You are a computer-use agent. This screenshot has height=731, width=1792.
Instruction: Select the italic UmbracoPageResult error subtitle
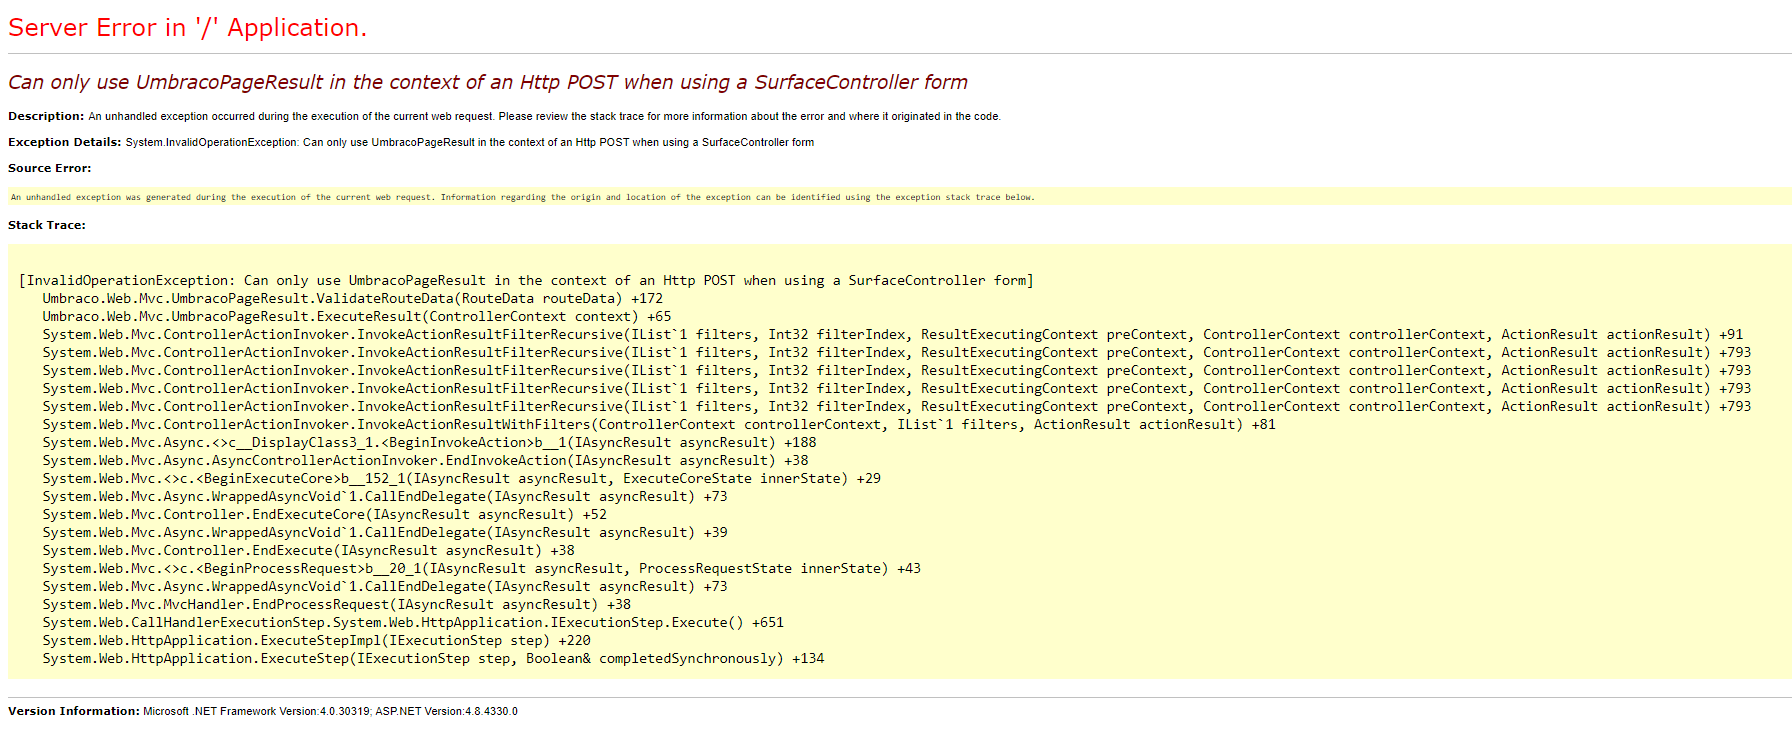[488, 82]
